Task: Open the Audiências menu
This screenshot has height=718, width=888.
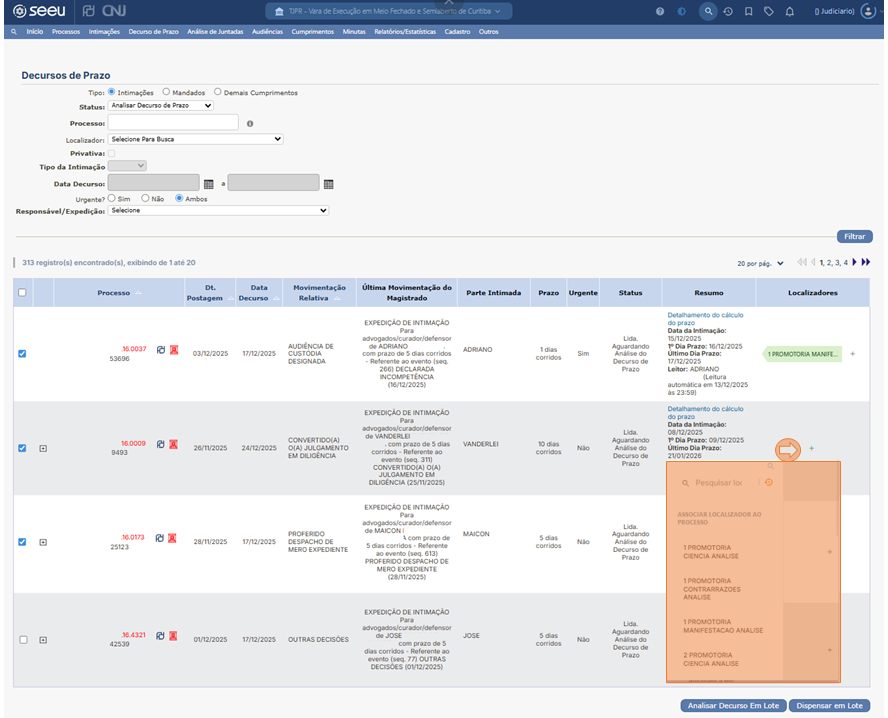Action: point(267,32)
